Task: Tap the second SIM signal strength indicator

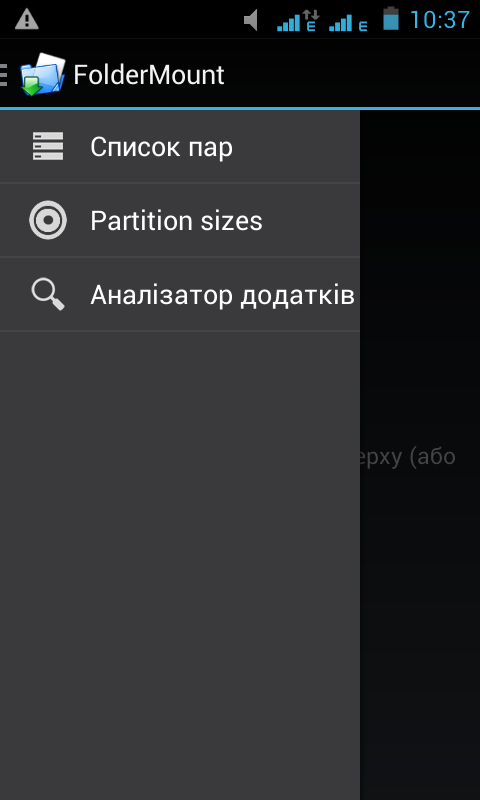Action: tap(341, 22)
